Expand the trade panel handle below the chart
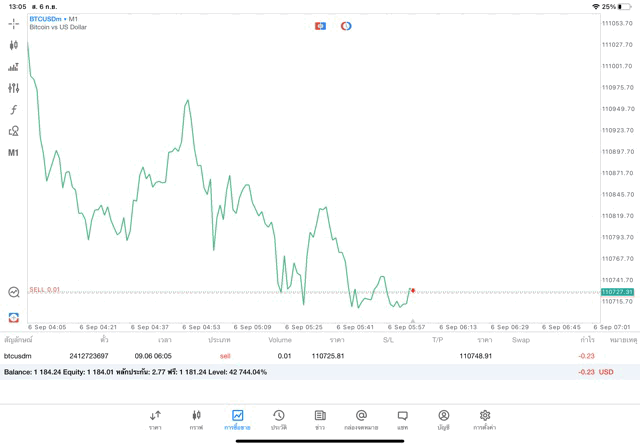640x447 pixels. click(x=413, y=322)
